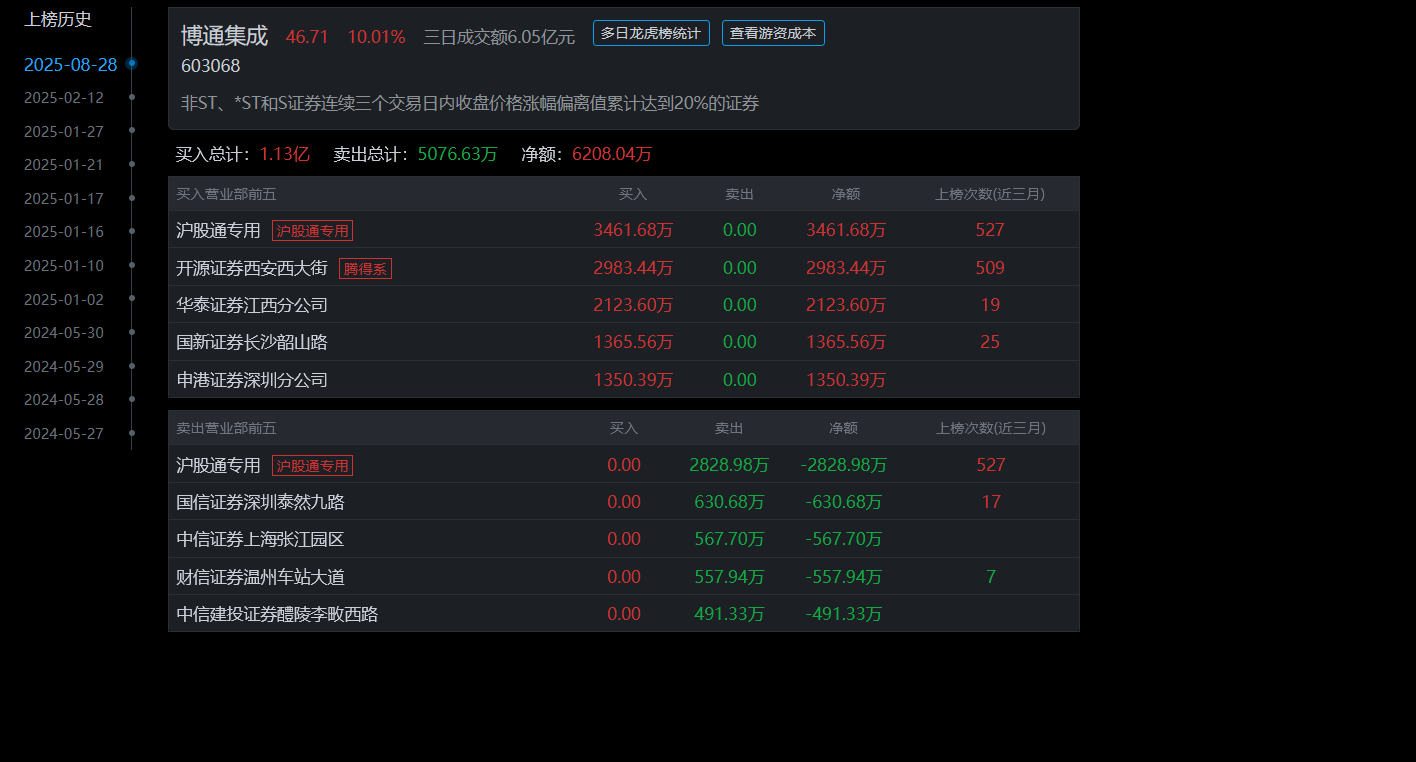Click change percentage 10.01%
Viewport: 1416px width, 762px height.
coord(376,37)
